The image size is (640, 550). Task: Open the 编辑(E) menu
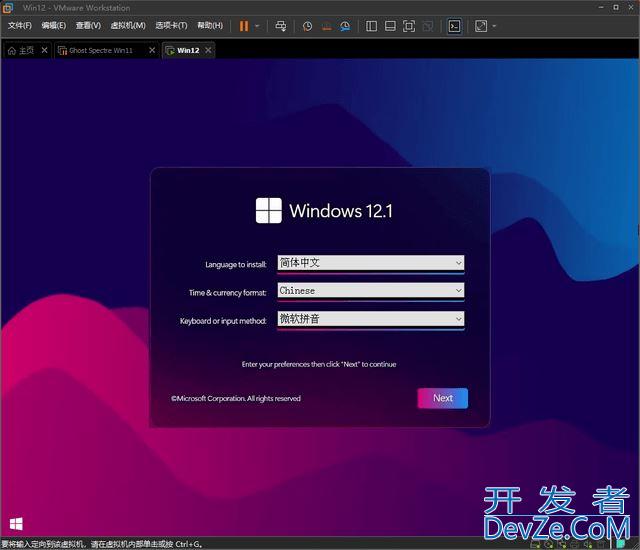coord(54,25)
